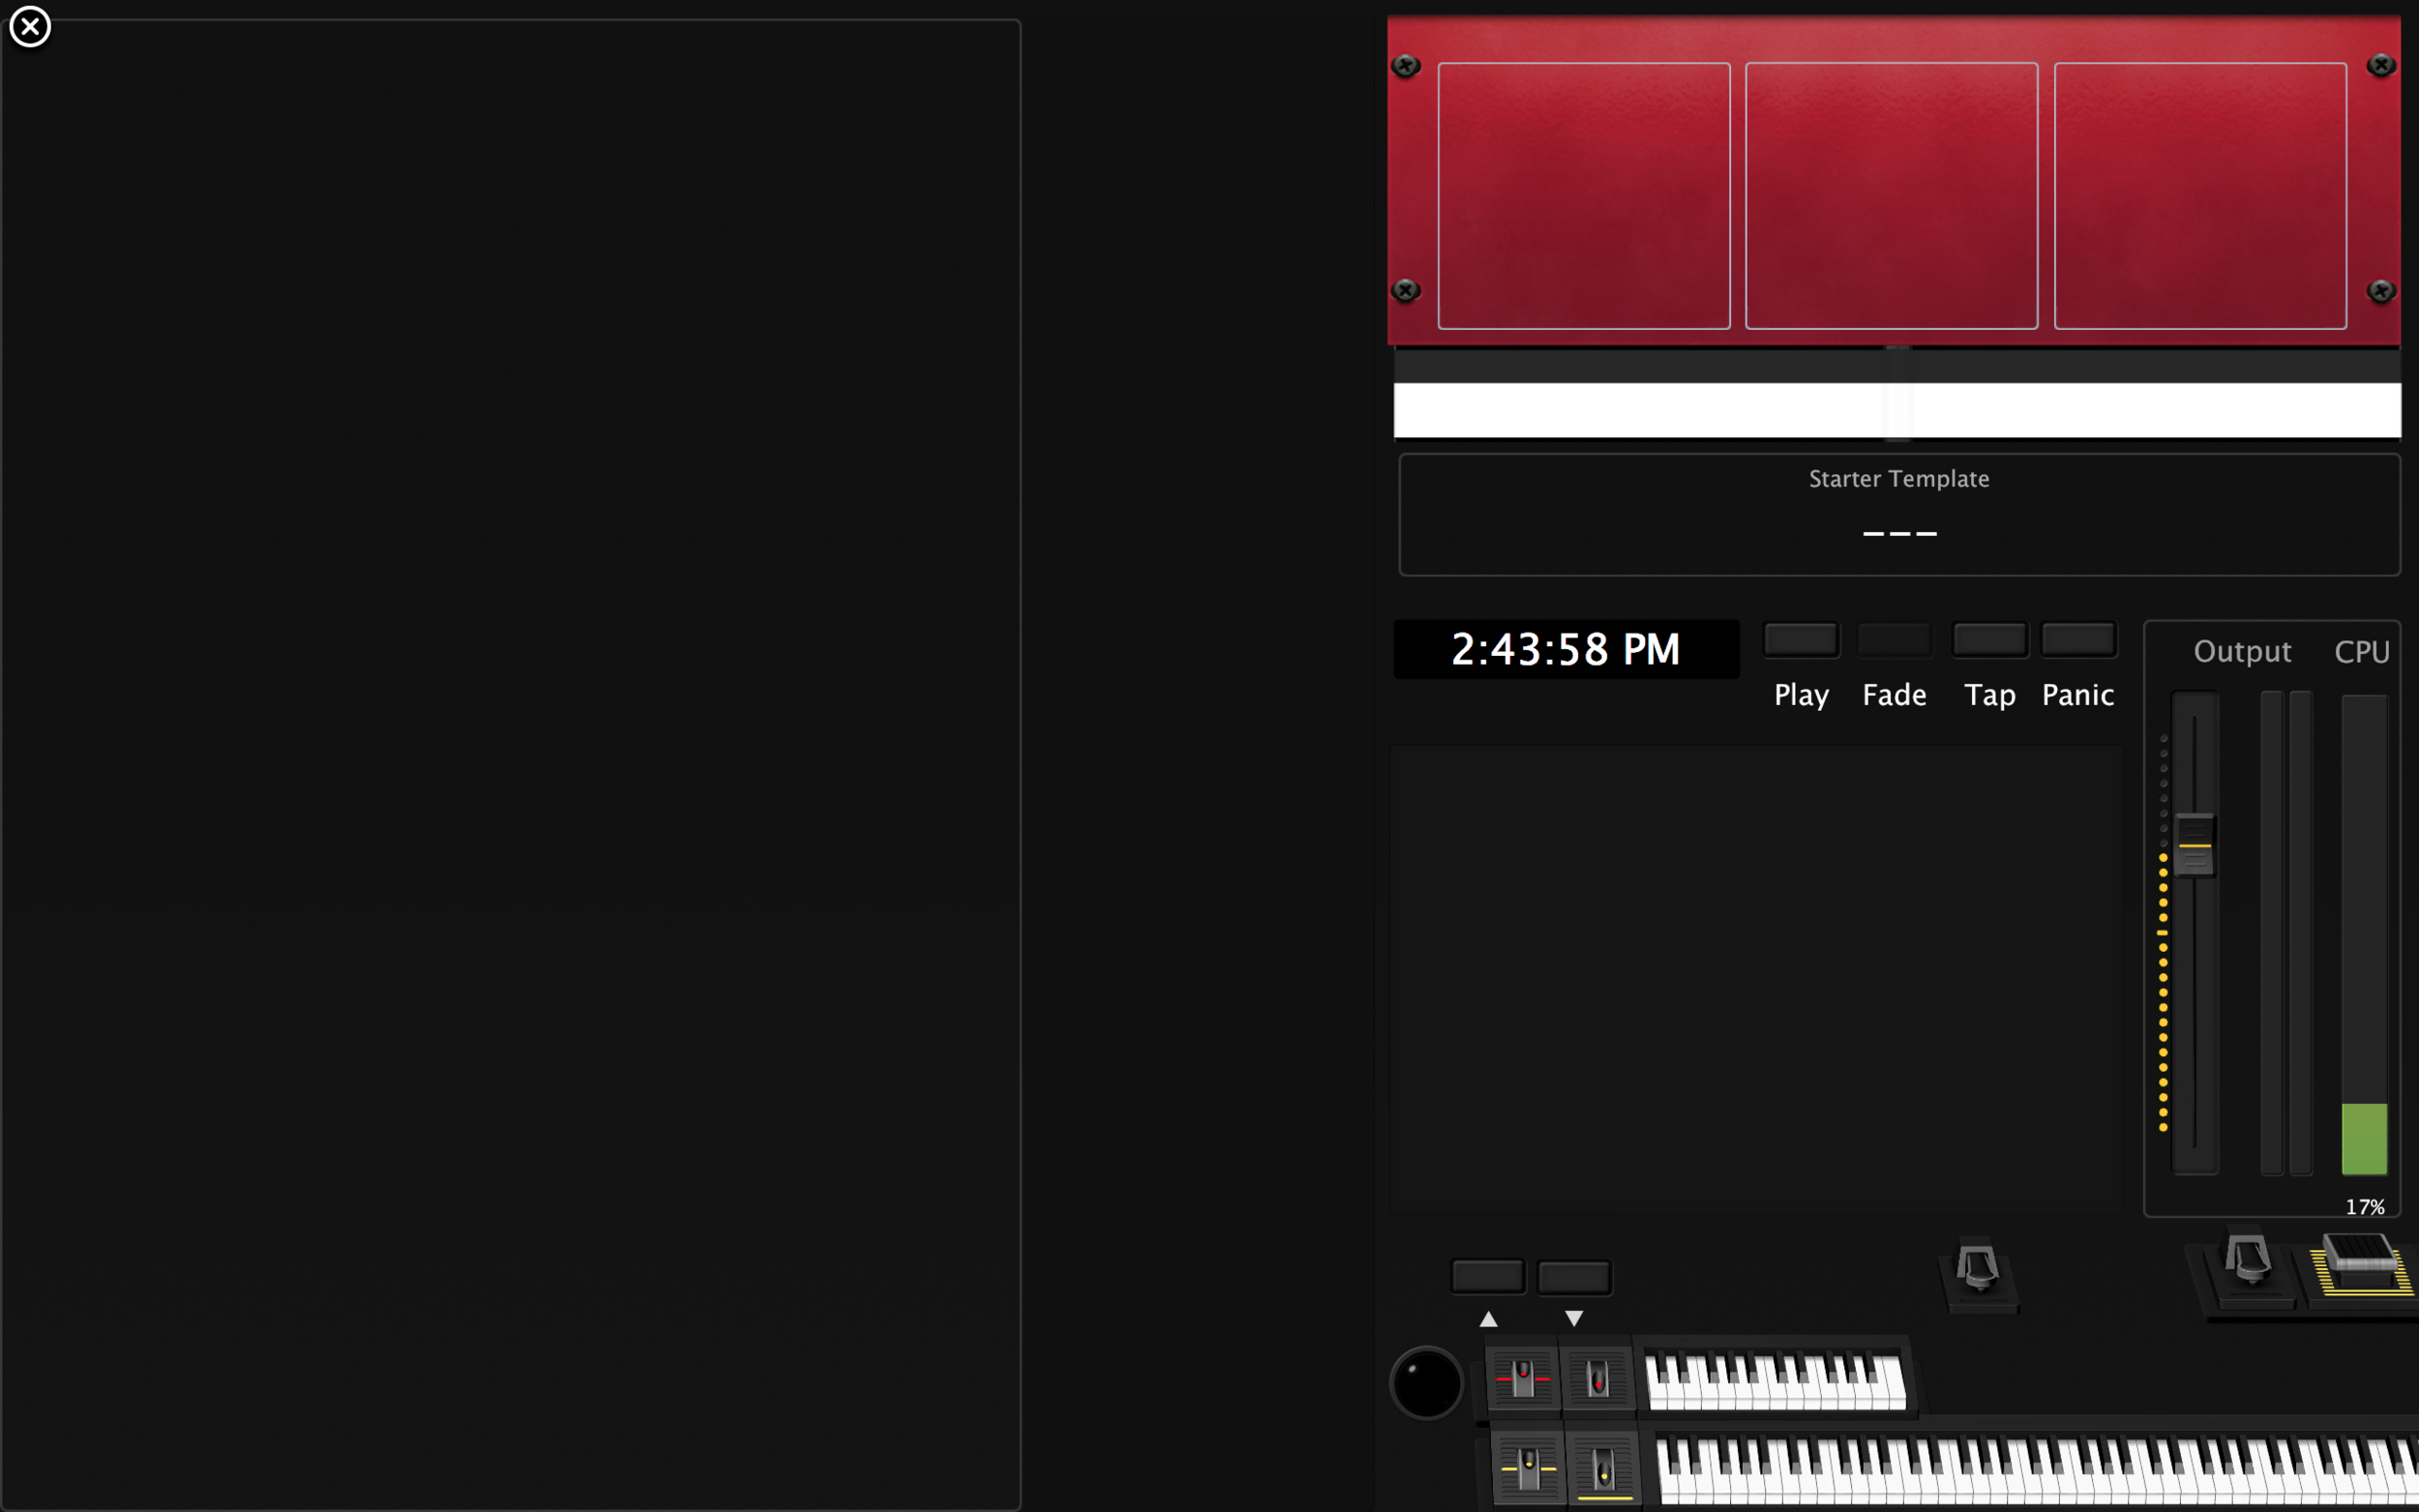The width and height of the screenshot is (2419, 1512).
Task: Click the Play button above its label
Action: coord(1801,640)
